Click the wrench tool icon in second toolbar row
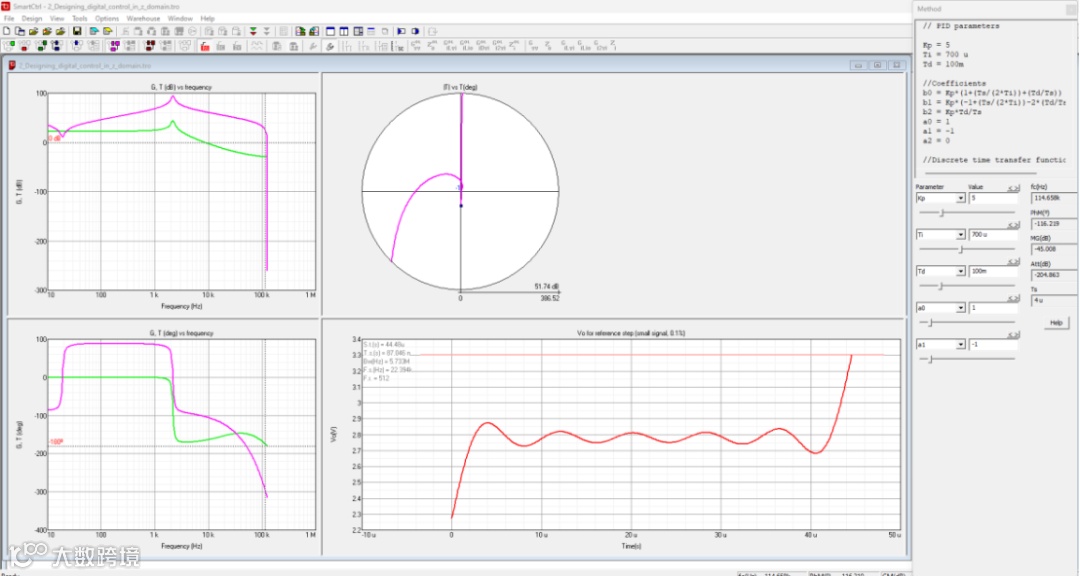This screenshot has height=576, width=1080. click(x=313, y=45)
